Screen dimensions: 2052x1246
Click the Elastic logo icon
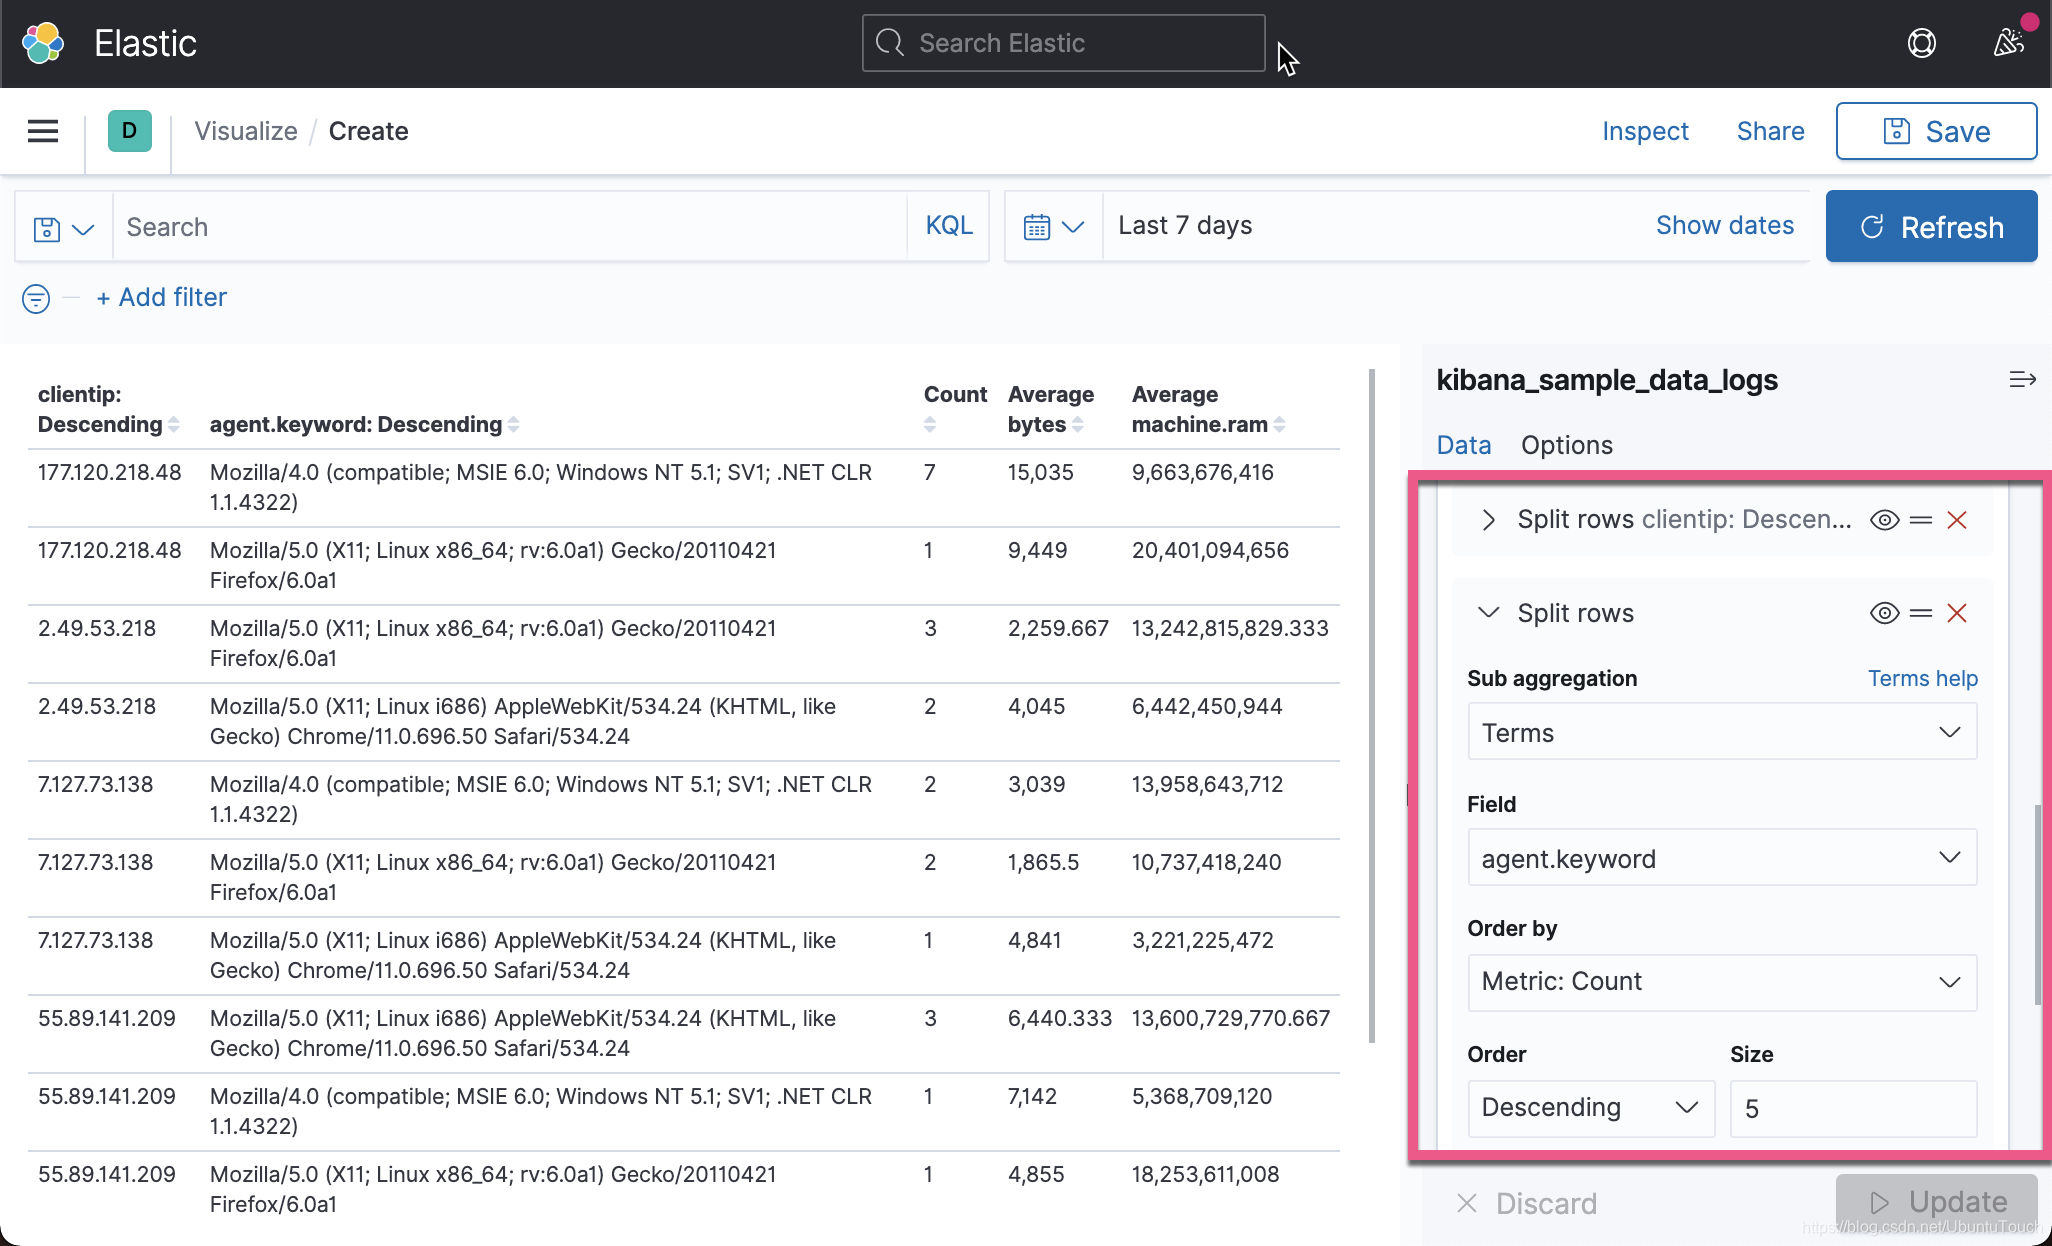click(x=43, y=43)
